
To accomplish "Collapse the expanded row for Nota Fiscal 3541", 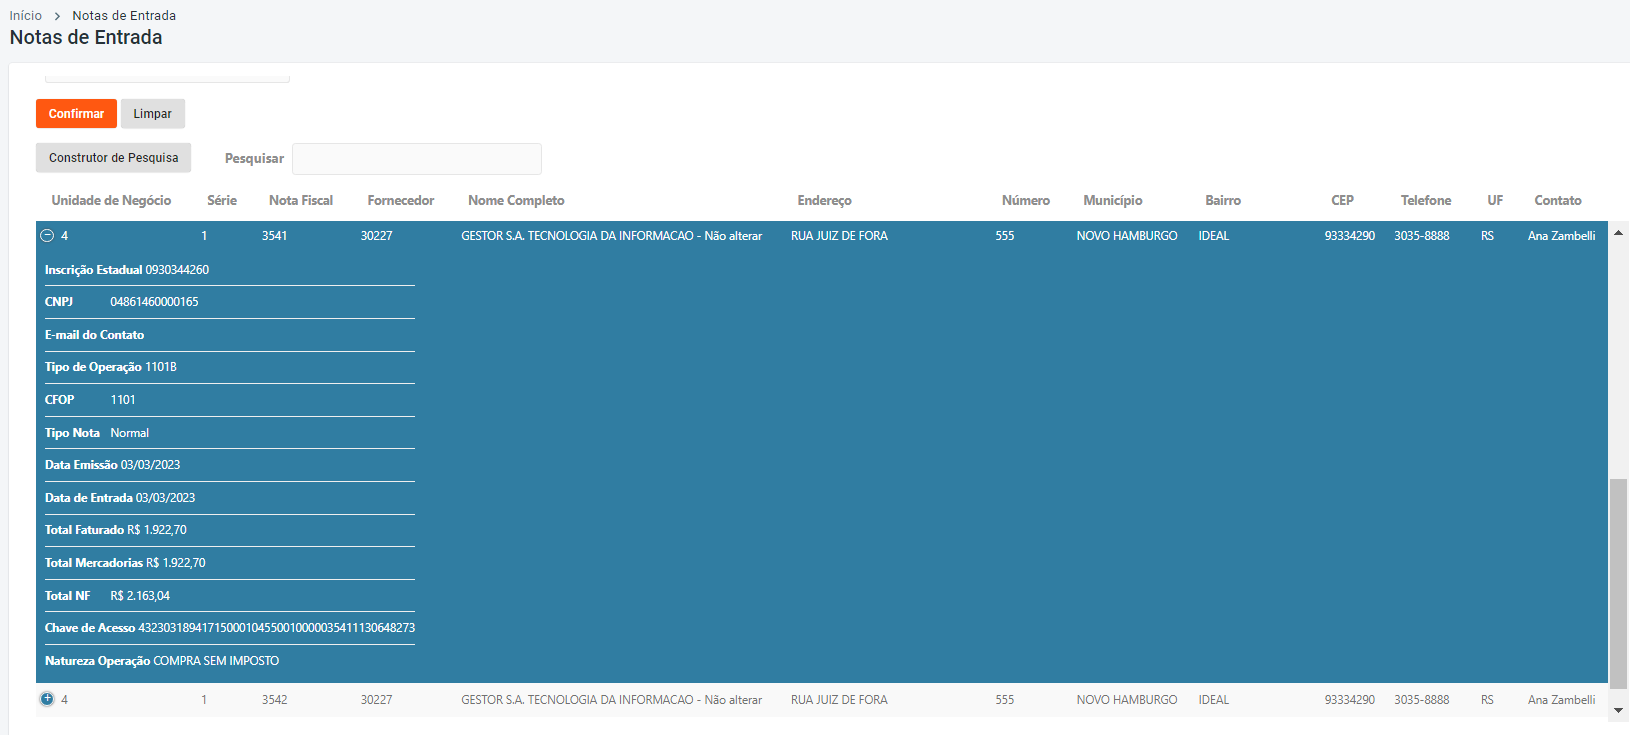I will [47, 236].
